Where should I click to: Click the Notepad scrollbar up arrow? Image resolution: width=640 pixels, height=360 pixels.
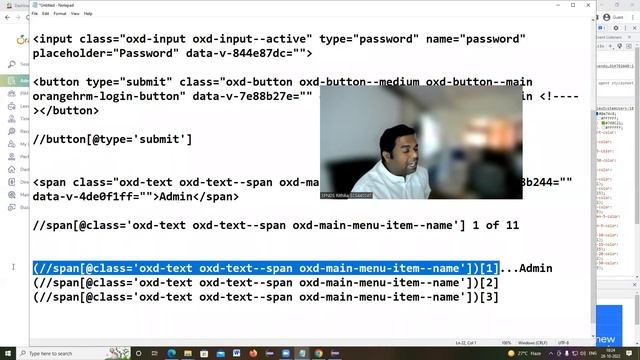(593, 20)
